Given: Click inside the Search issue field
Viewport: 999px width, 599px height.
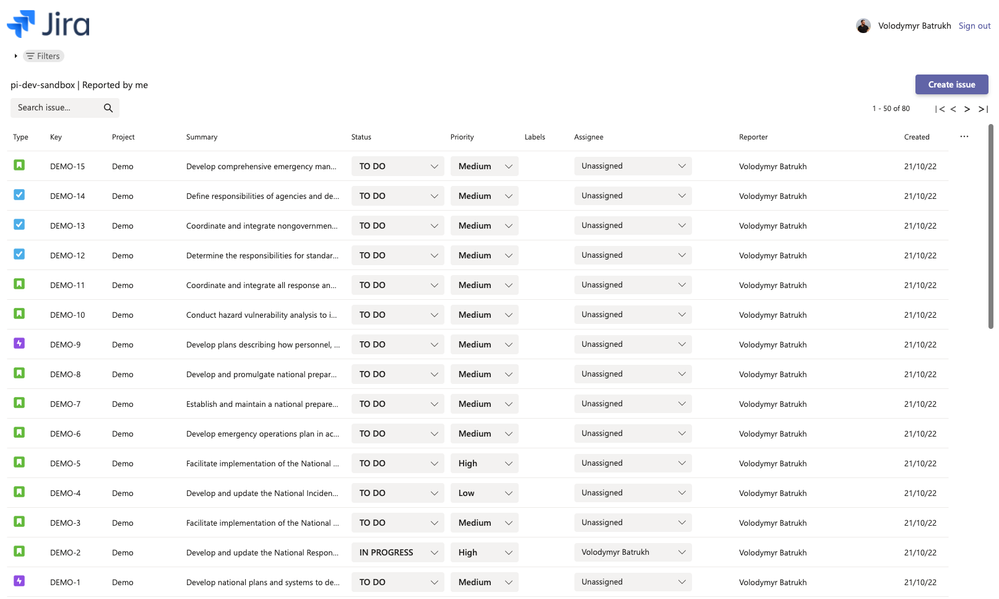Looking at the screenshot, I should [x=55, y=107].
